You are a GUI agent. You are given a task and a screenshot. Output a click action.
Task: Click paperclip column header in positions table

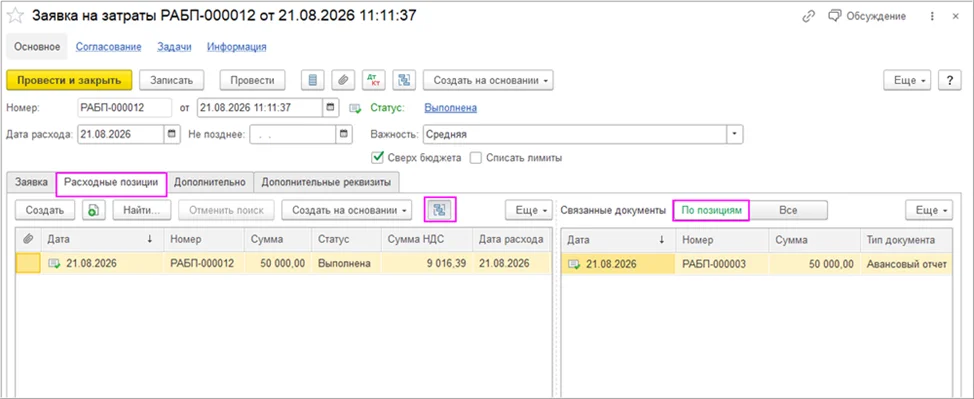coord(28,239)
